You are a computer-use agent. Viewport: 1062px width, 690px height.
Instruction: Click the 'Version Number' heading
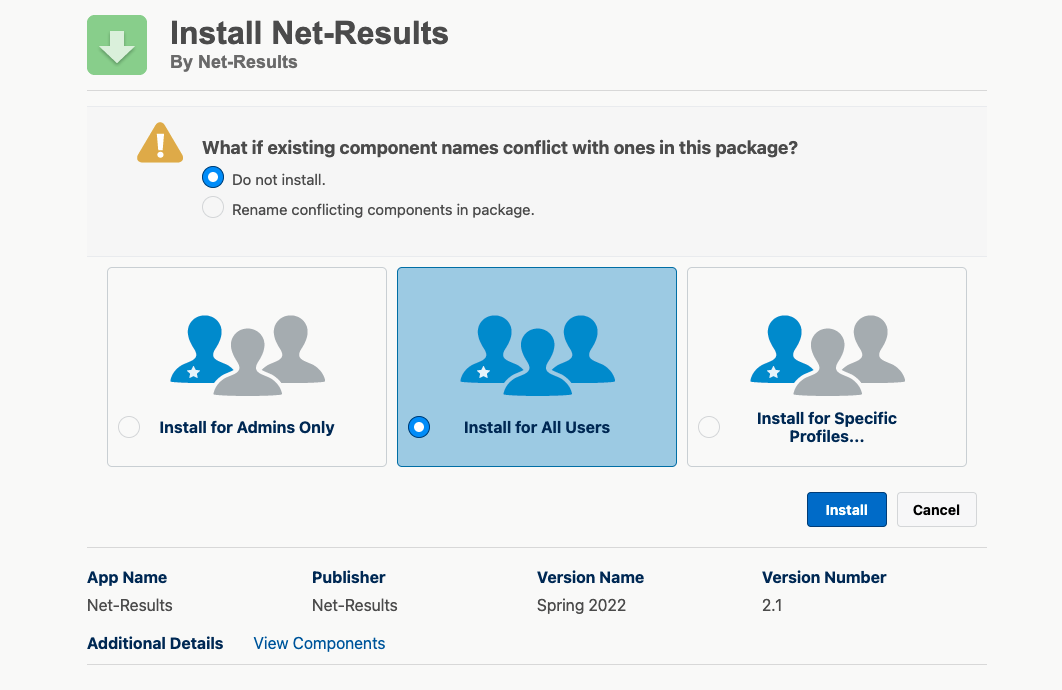point(824,578)
